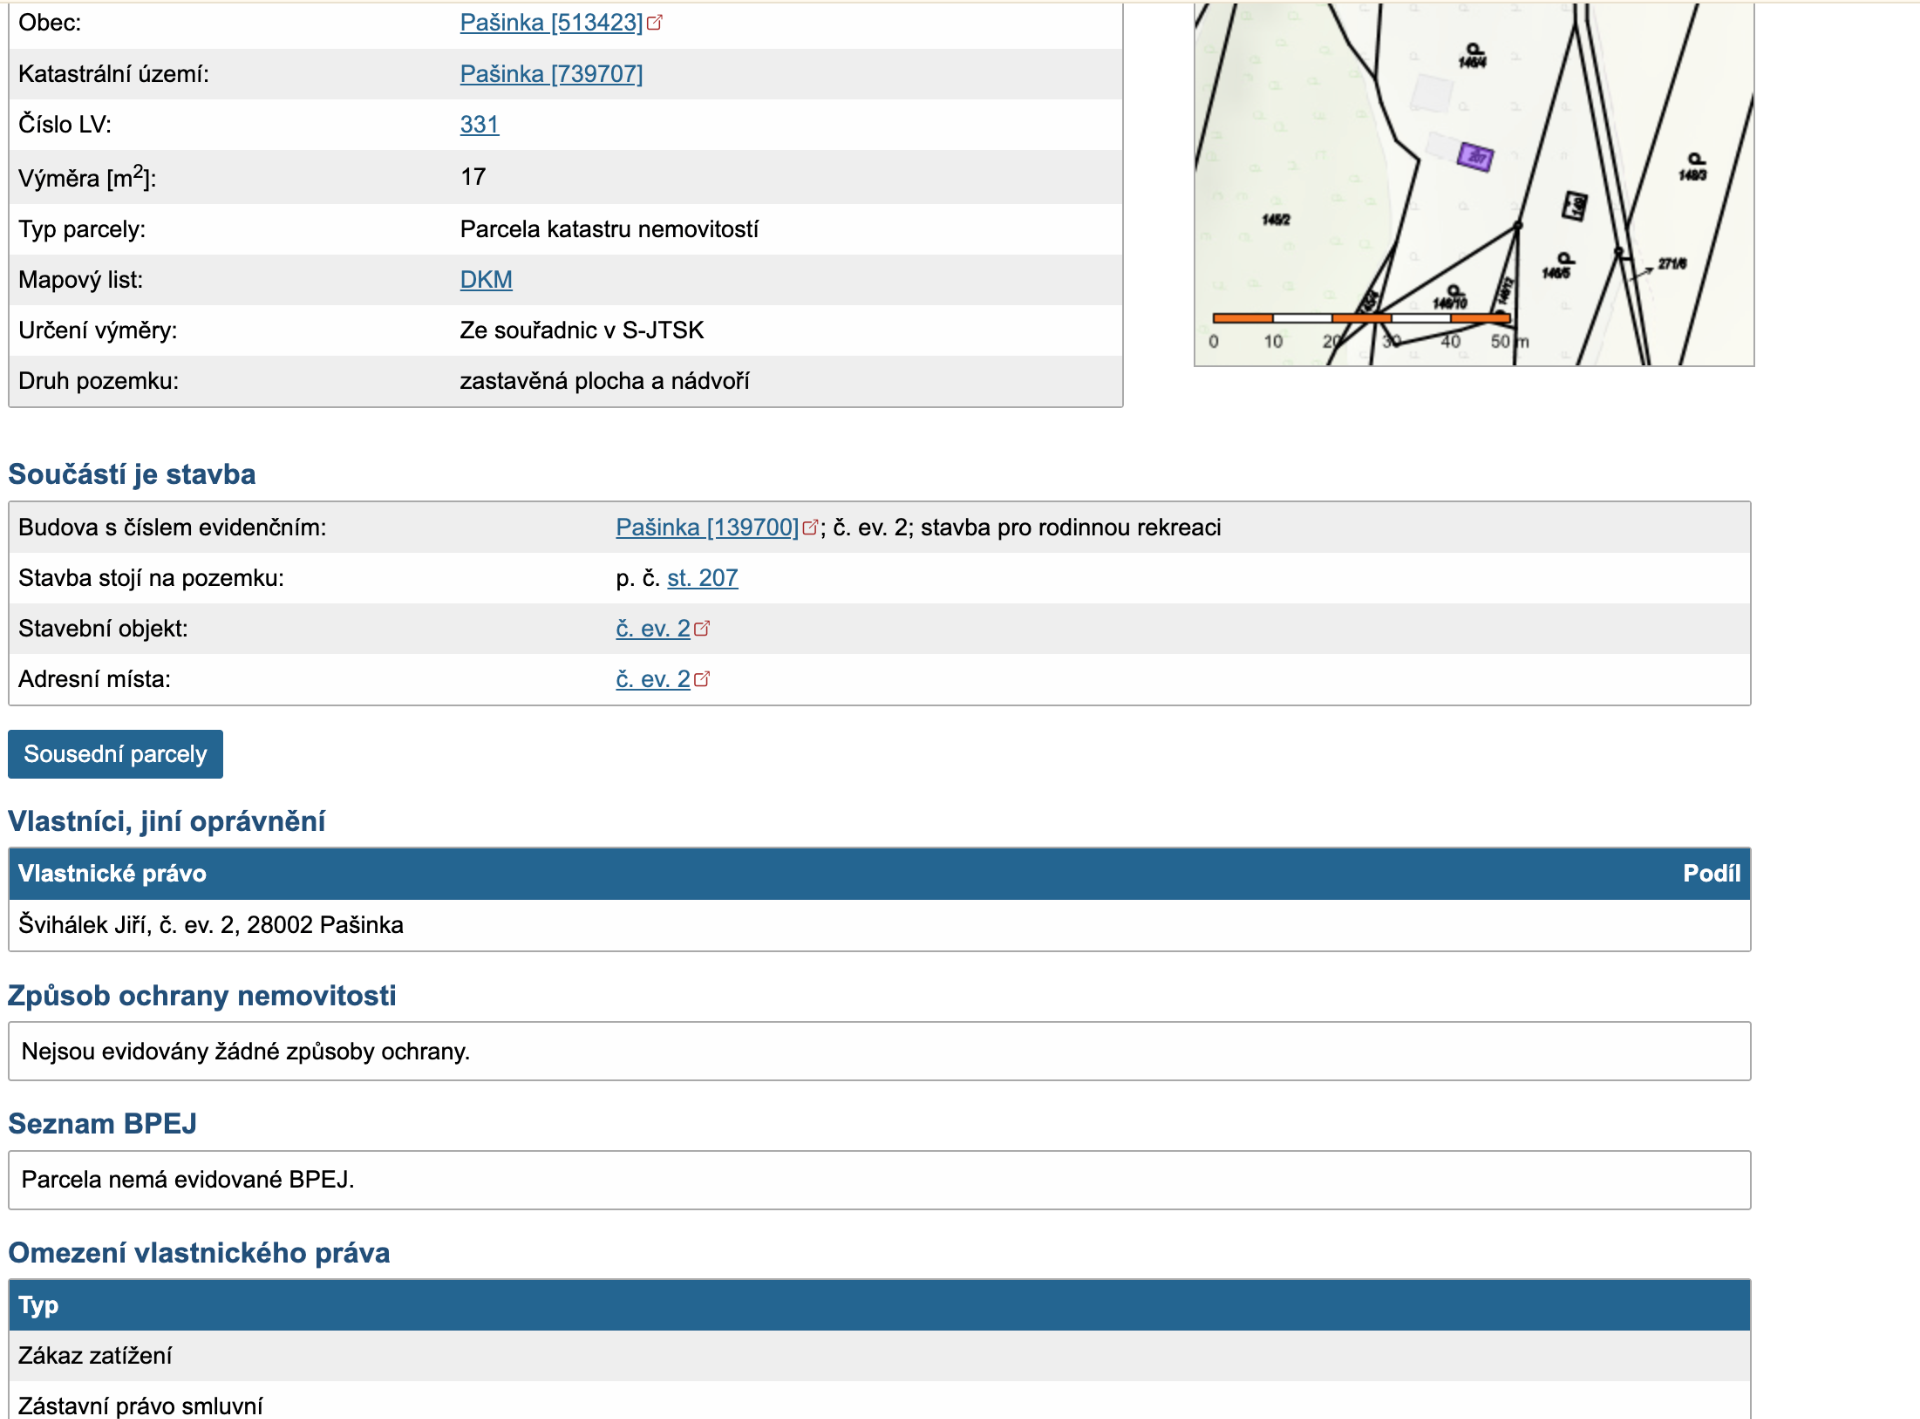Click the Součástí je stavba heading

click(132, 474)
